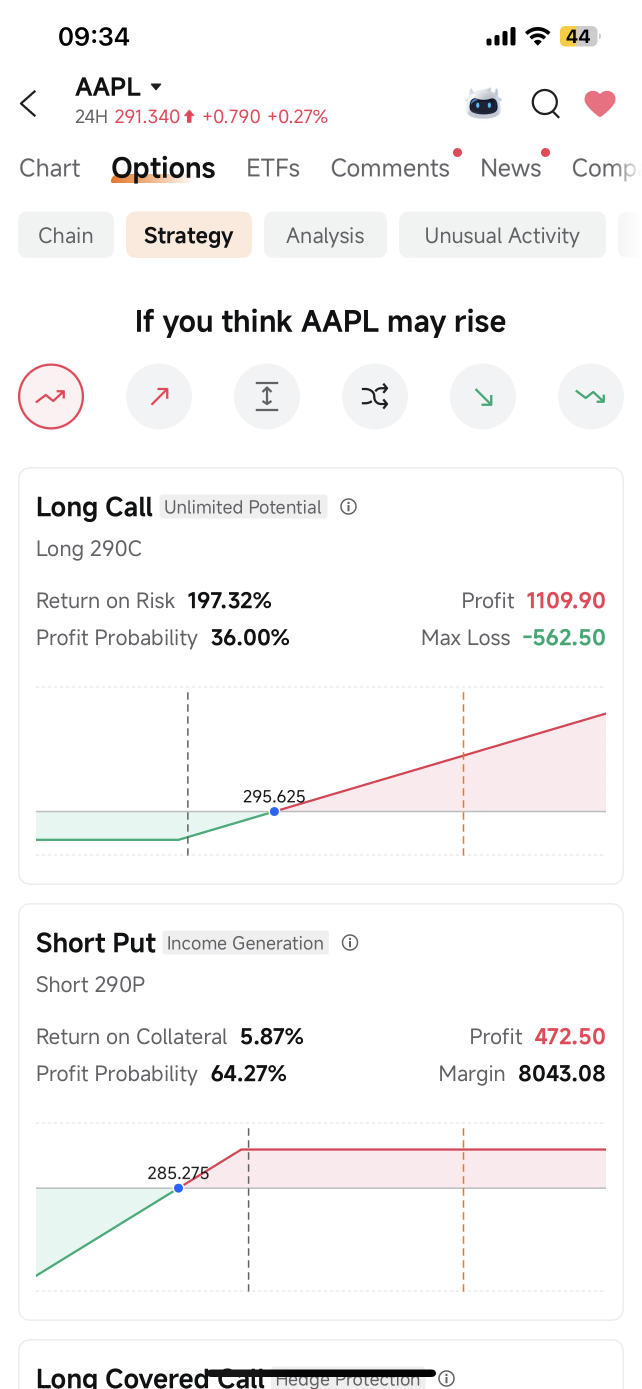642x1389 pixels.
Task: Select the crossed shuffle arrows icon
Action: (x=374, y=397)
